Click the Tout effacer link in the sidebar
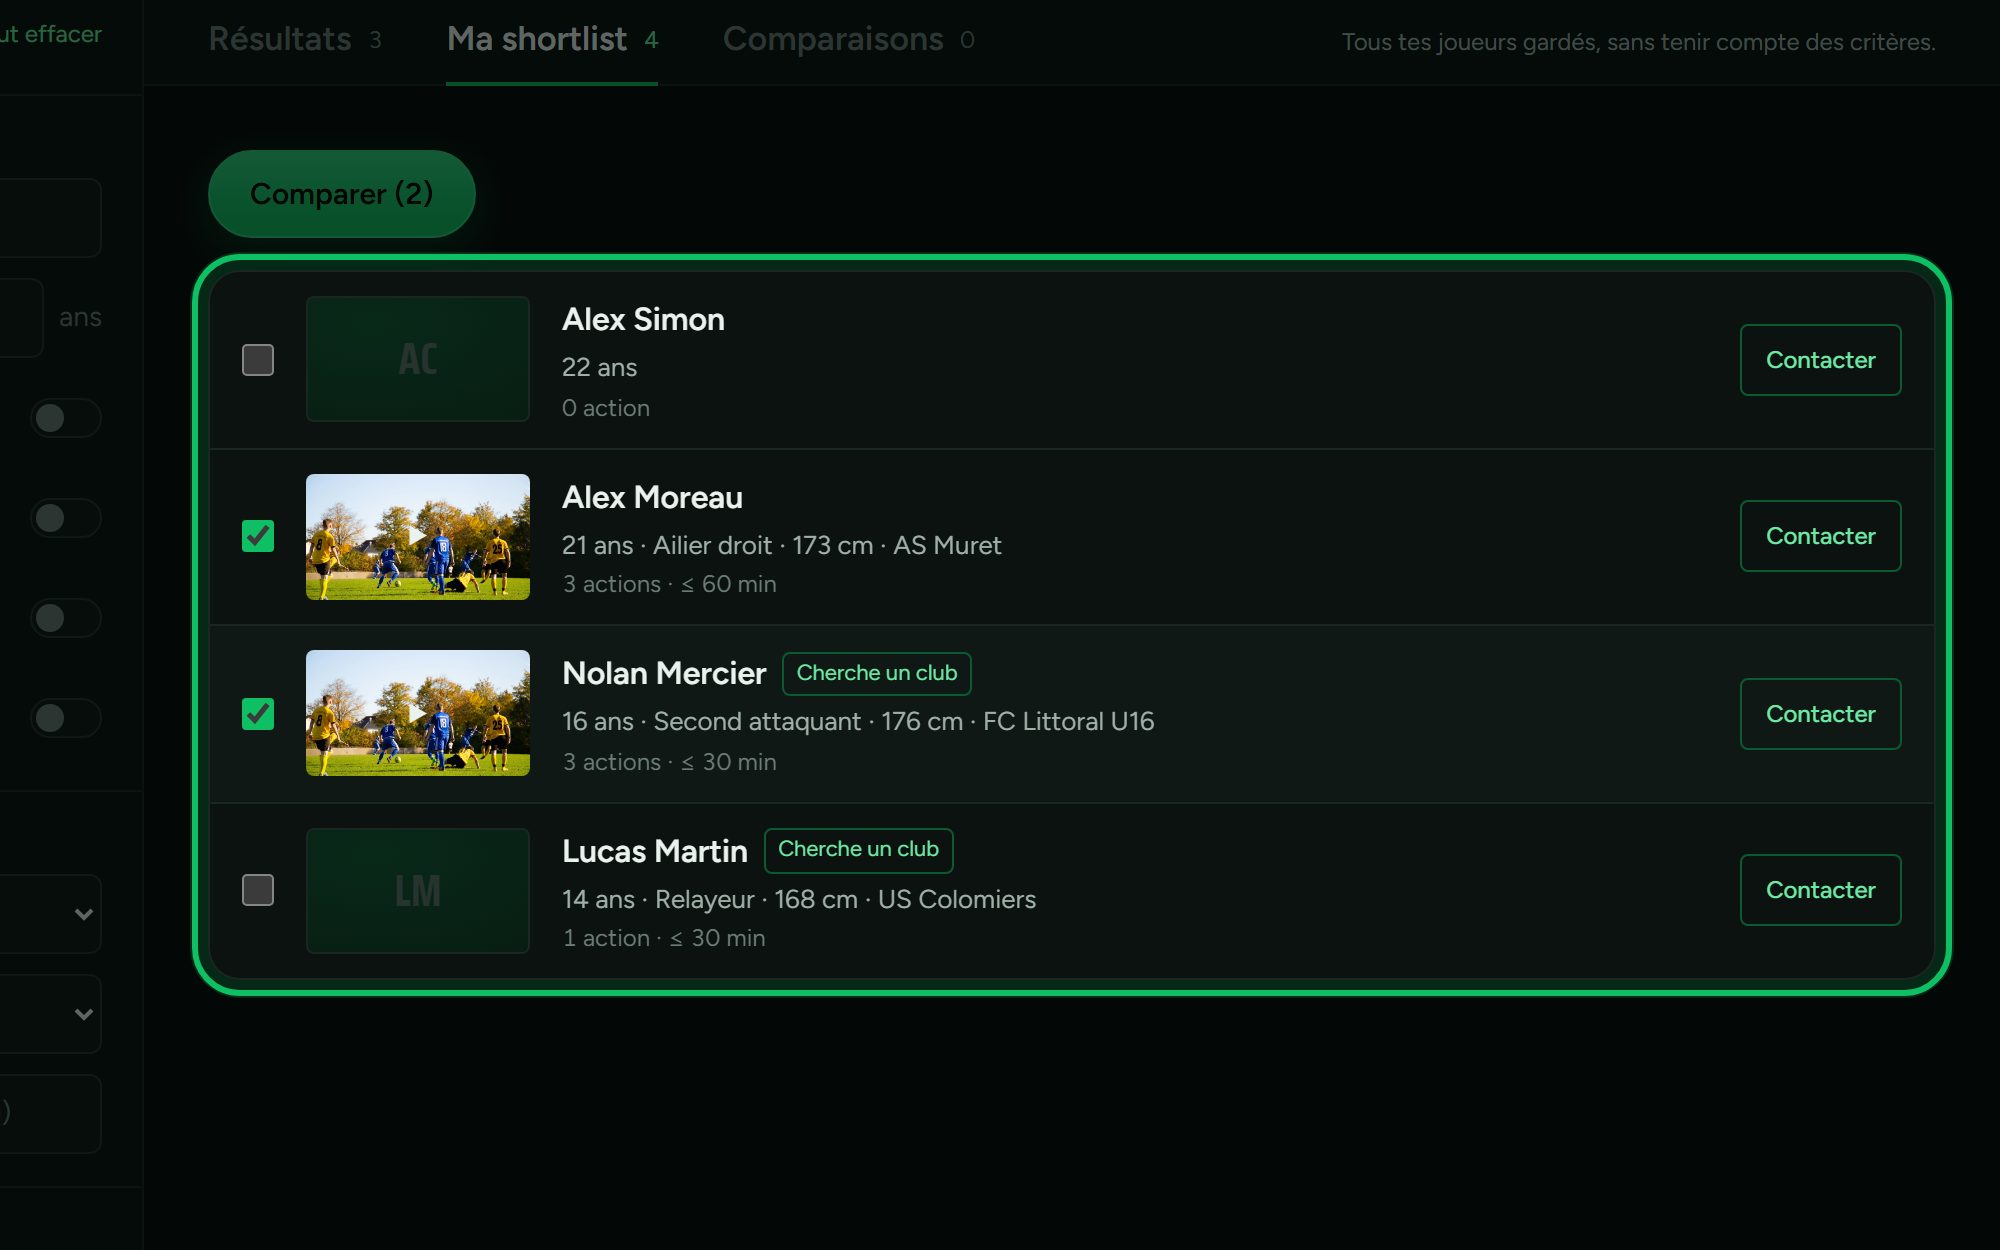 pos(51,34)
